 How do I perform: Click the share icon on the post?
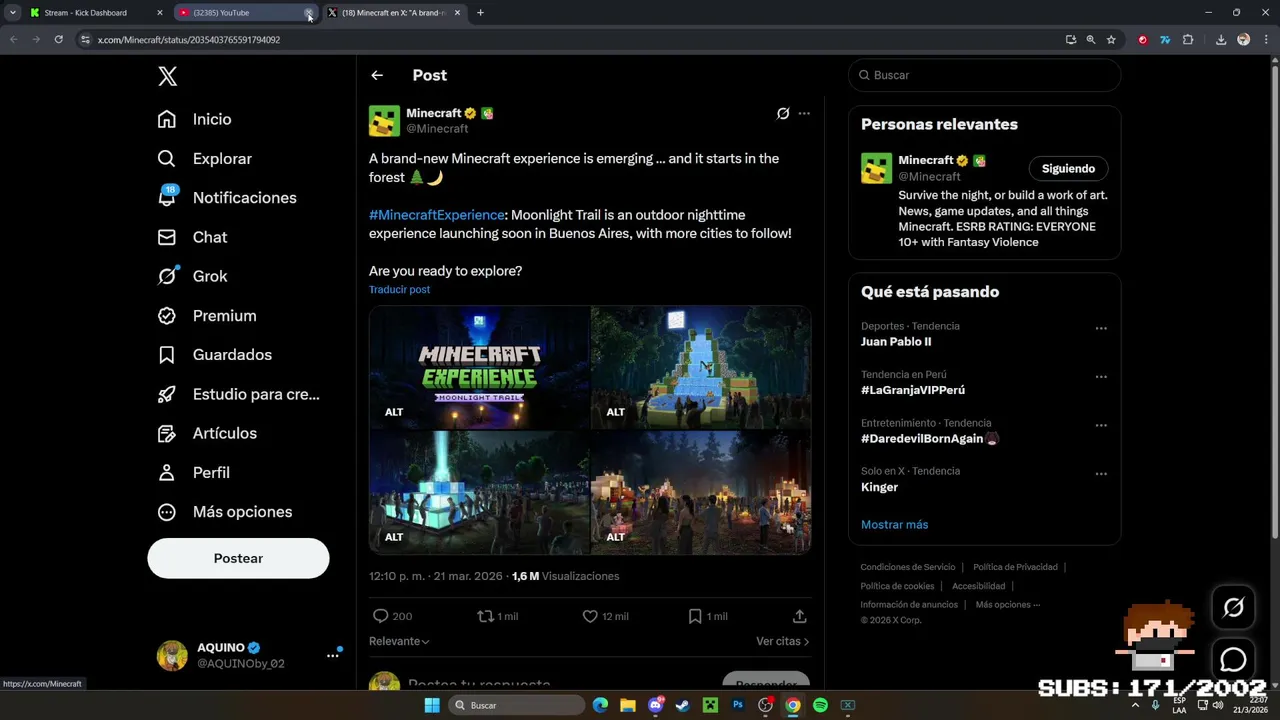coord(799,616)
